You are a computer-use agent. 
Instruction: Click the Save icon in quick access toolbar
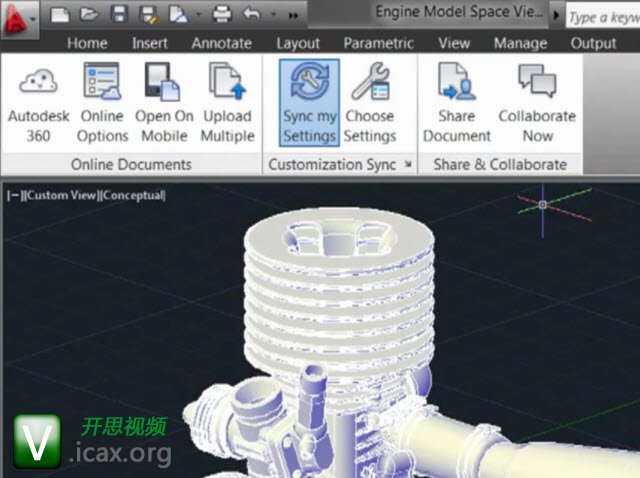[x=120, y=15]
